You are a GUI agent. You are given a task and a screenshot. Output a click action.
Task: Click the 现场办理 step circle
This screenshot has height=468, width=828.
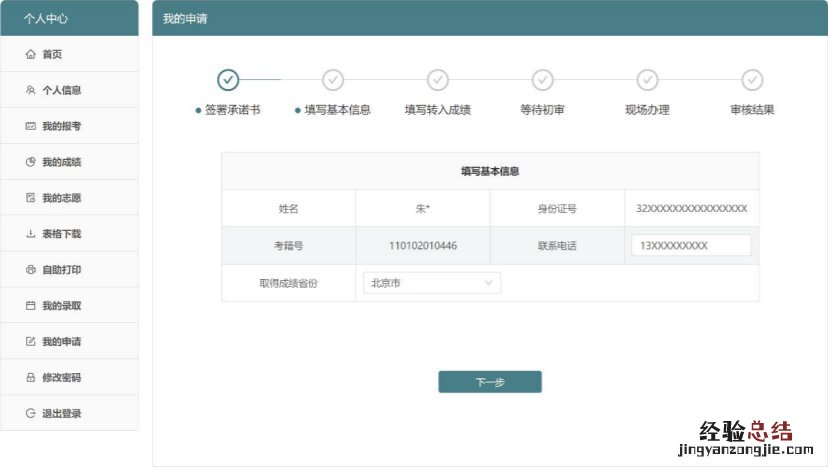coord(648,80)
